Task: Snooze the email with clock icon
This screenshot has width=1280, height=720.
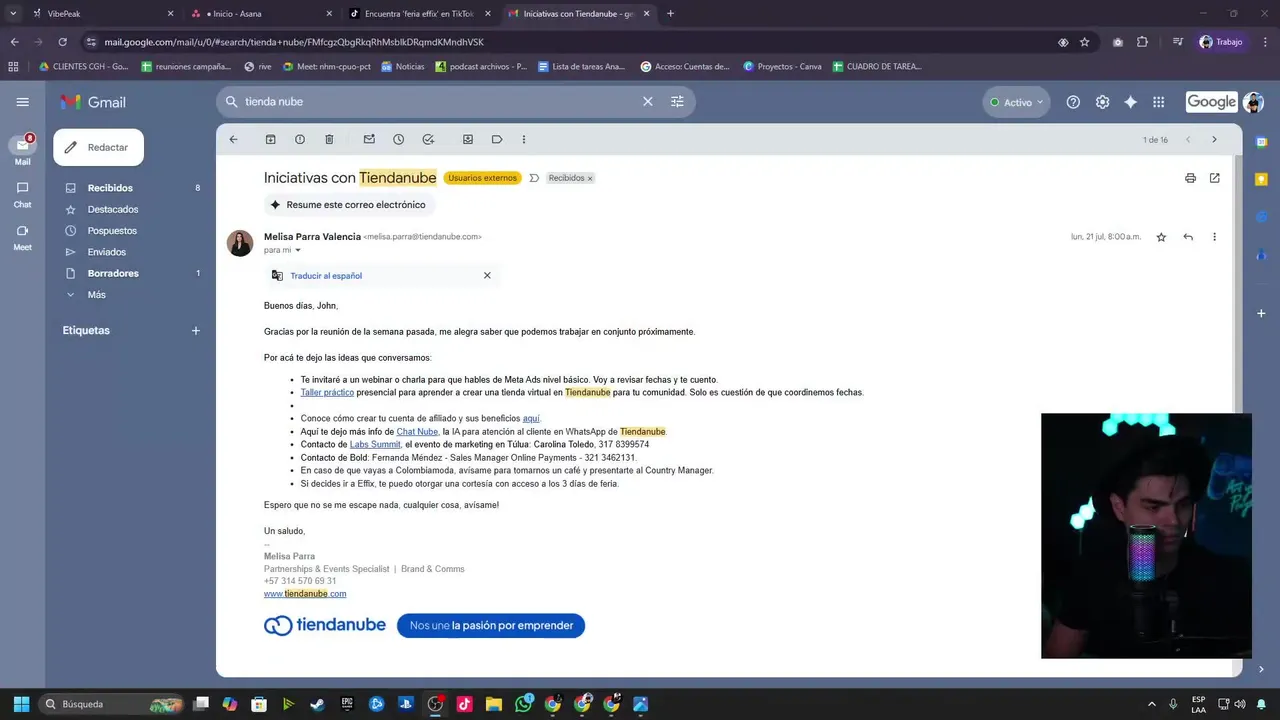Action: point(398,140)
